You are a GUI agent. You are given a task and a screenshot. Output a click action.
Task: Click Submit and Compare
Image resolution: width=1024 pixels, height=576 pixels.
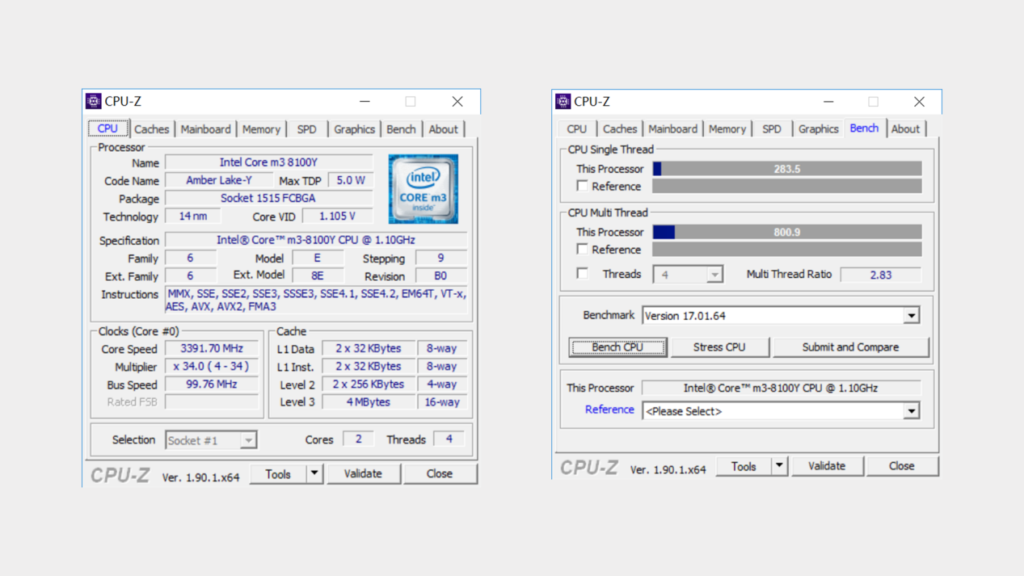[851, 347]
